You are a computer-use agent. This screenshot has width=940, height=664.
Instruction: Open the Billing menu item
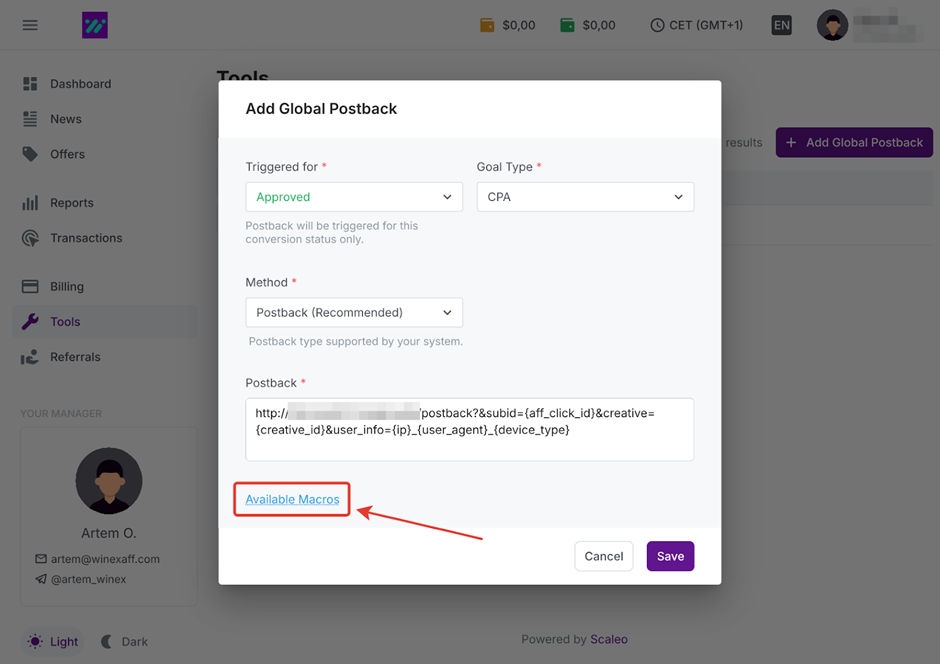pos(67,287)
